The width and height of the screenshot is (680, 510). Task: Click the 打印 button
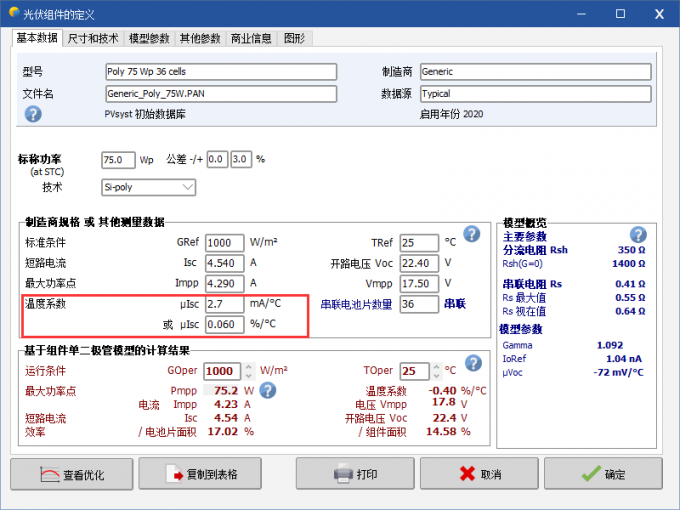(x=355, y=474)
